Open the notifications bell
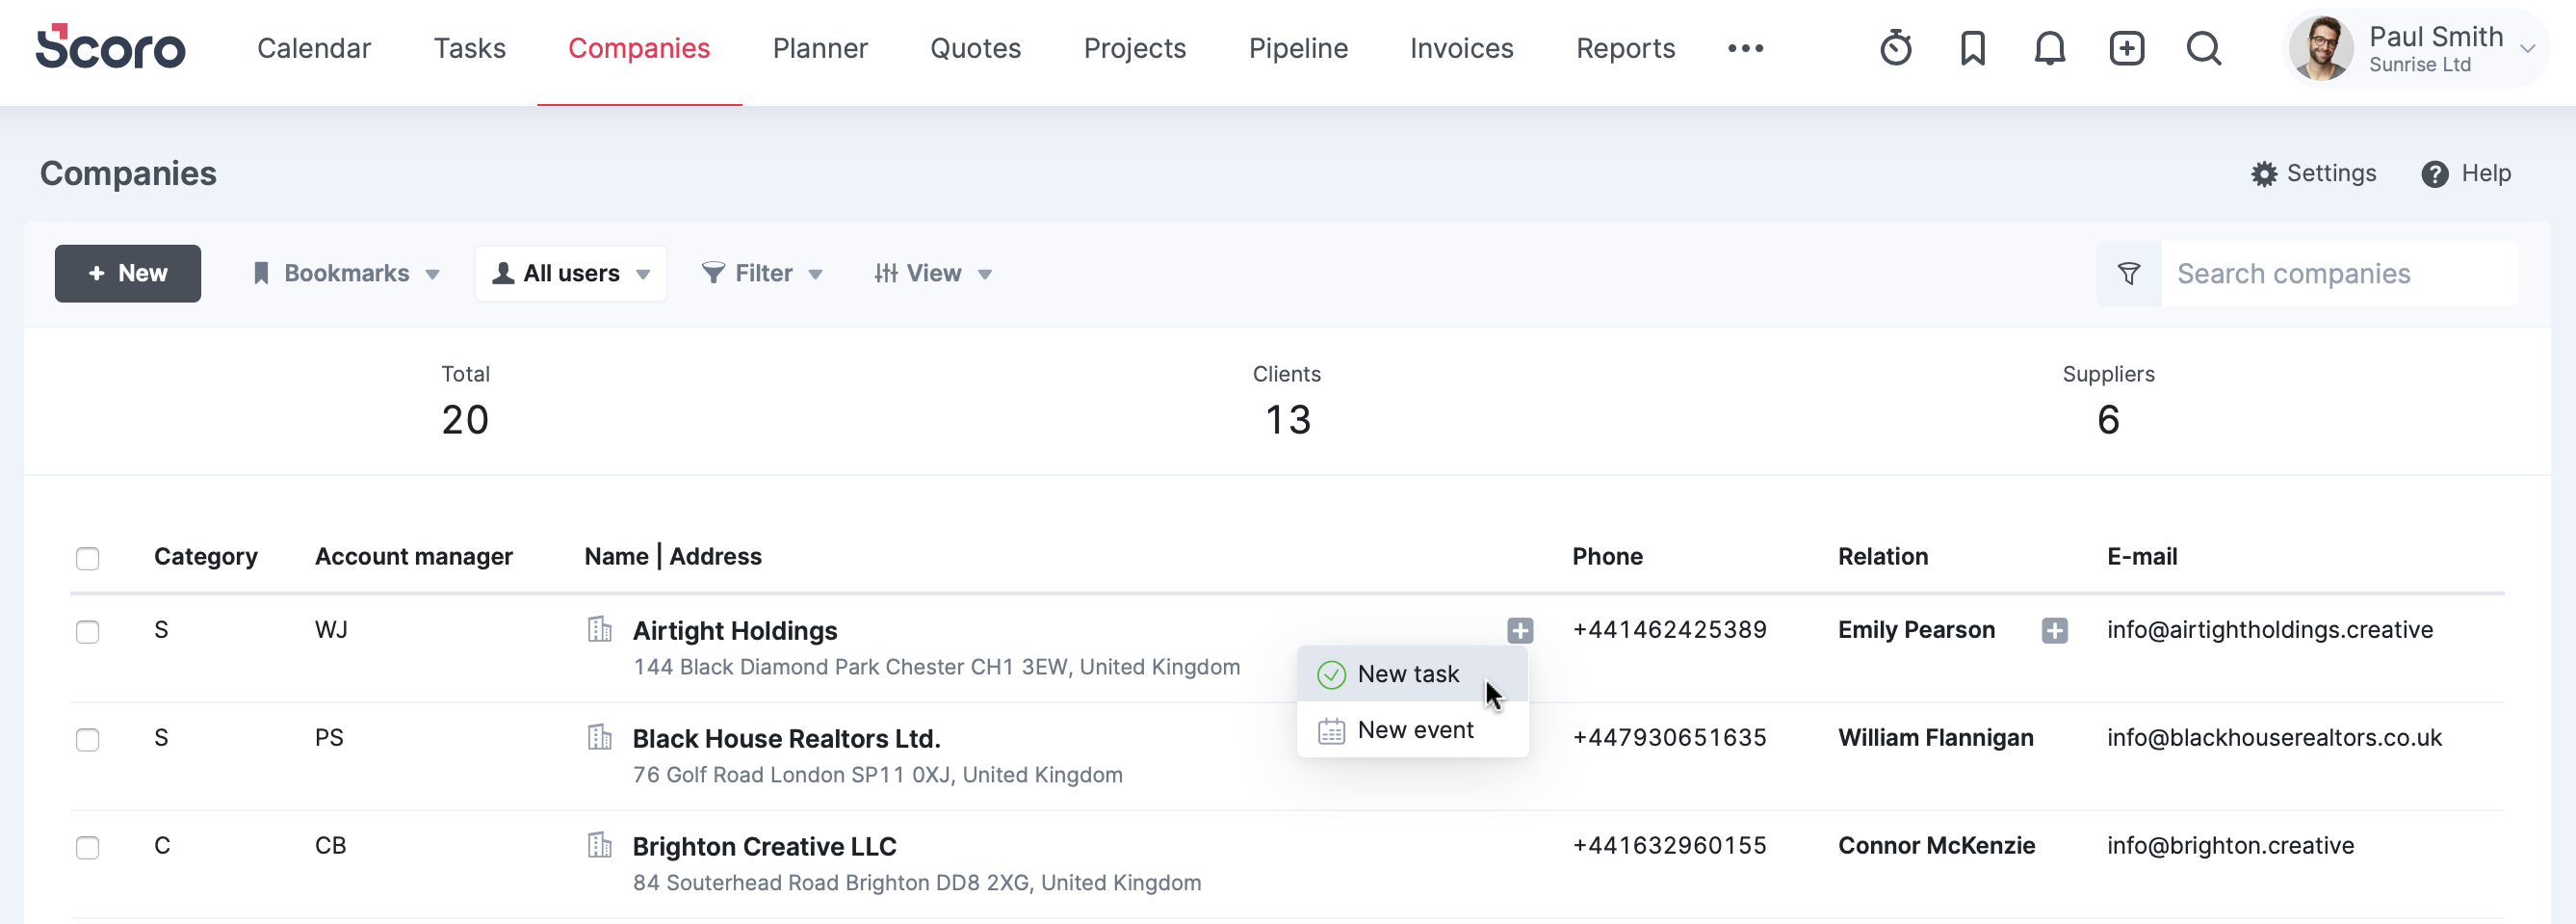 pyautogui.click(x=2049, y=48)
